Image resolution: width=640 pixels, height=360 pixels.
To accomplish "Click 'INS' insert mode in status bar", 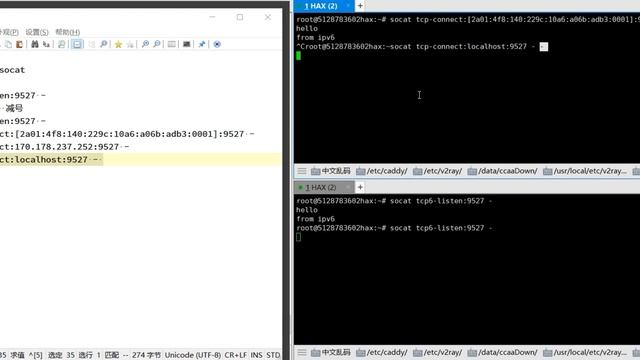I will pyautogui.click(x=256, y=355).
